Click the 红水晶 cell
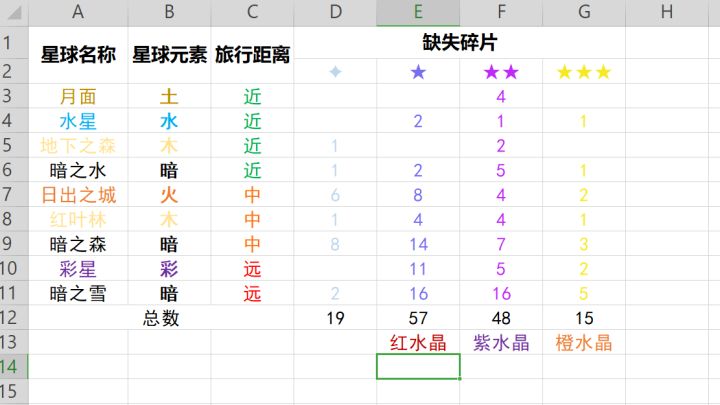 (418, 342)
